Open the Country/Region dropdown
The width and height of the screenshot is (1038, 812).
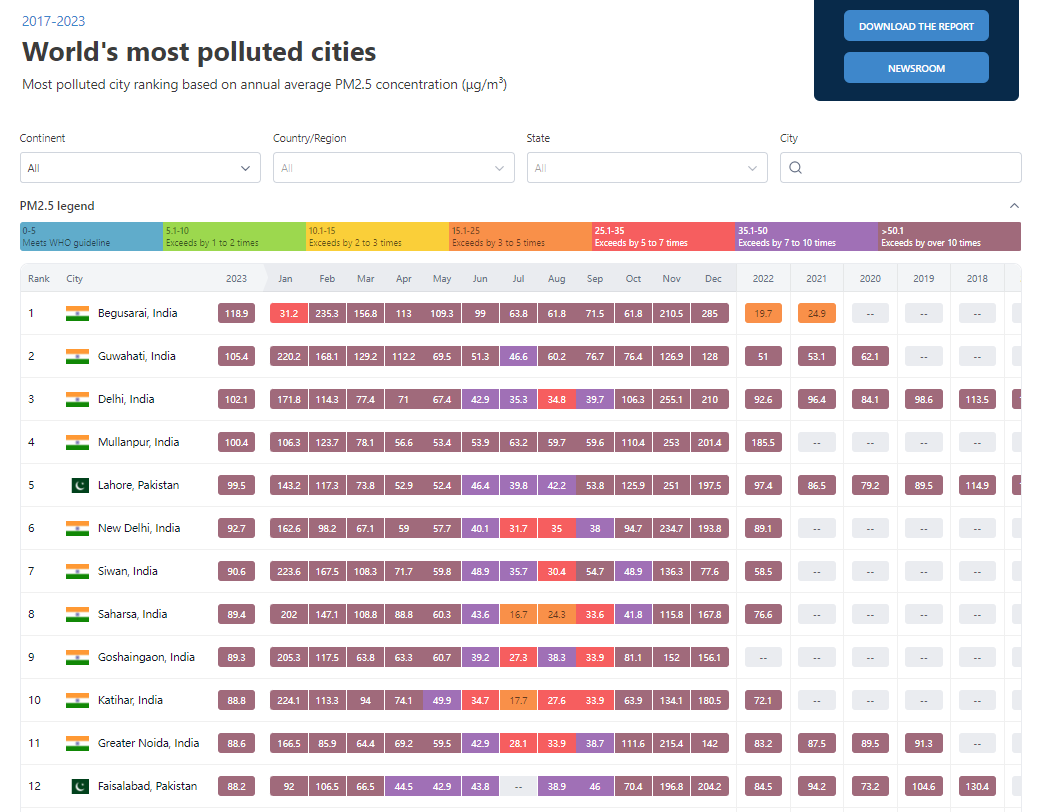pos(394,168)
